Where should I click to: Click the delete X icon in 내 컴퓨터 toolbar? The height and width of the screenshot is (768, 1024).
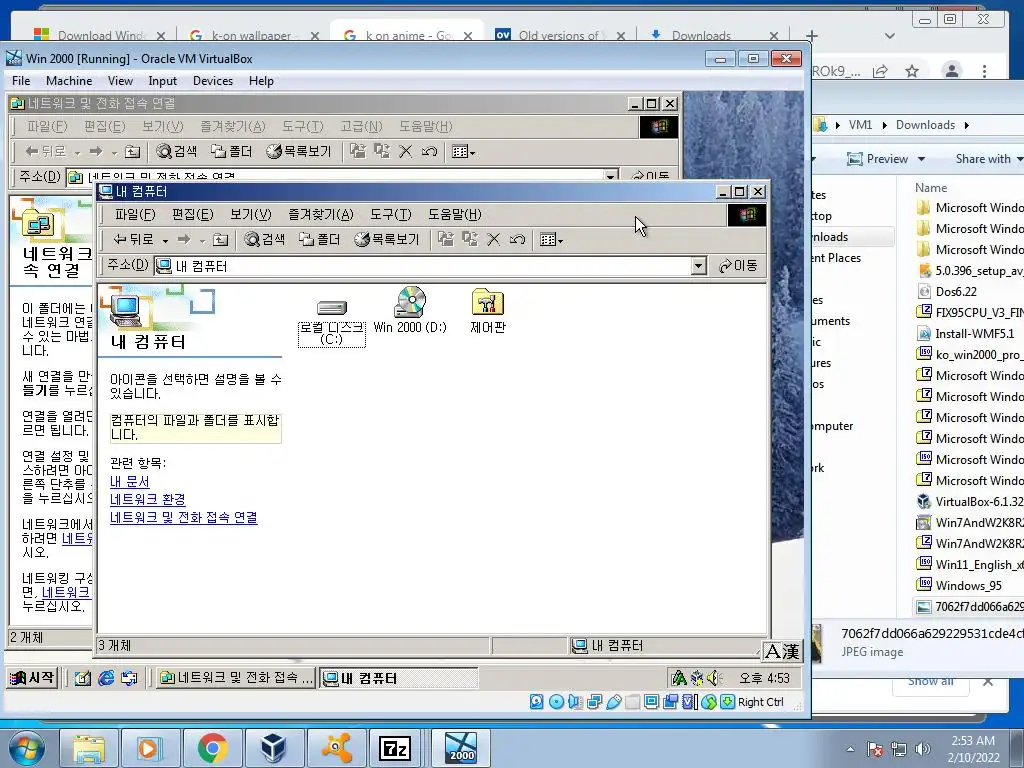[x=494, y=240]
